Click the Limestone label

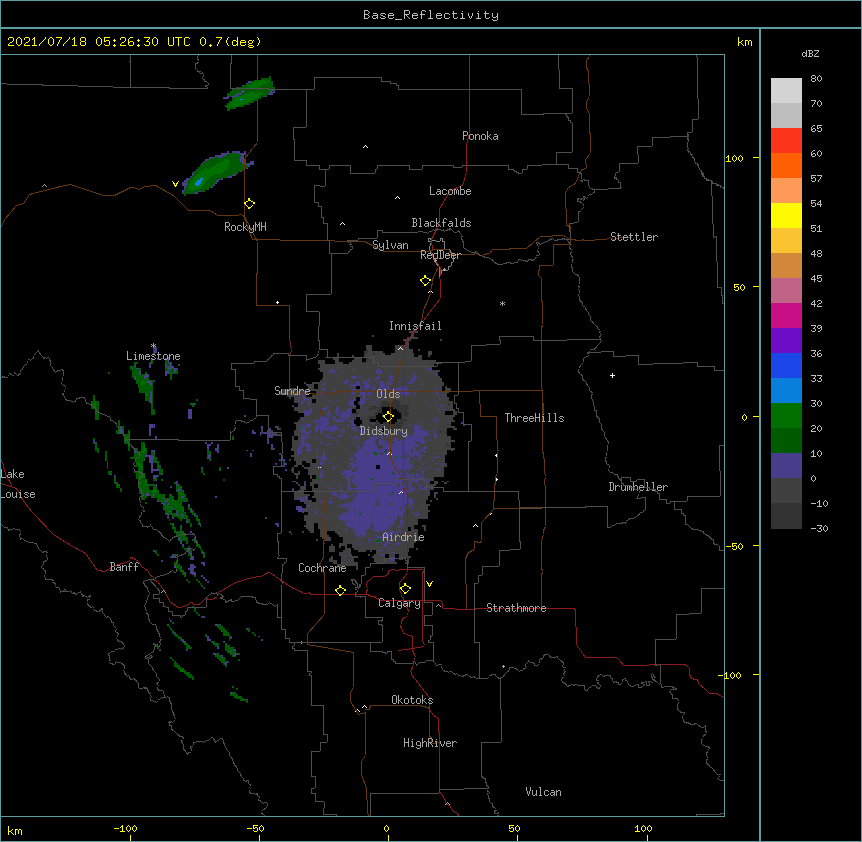coord(153,356)
